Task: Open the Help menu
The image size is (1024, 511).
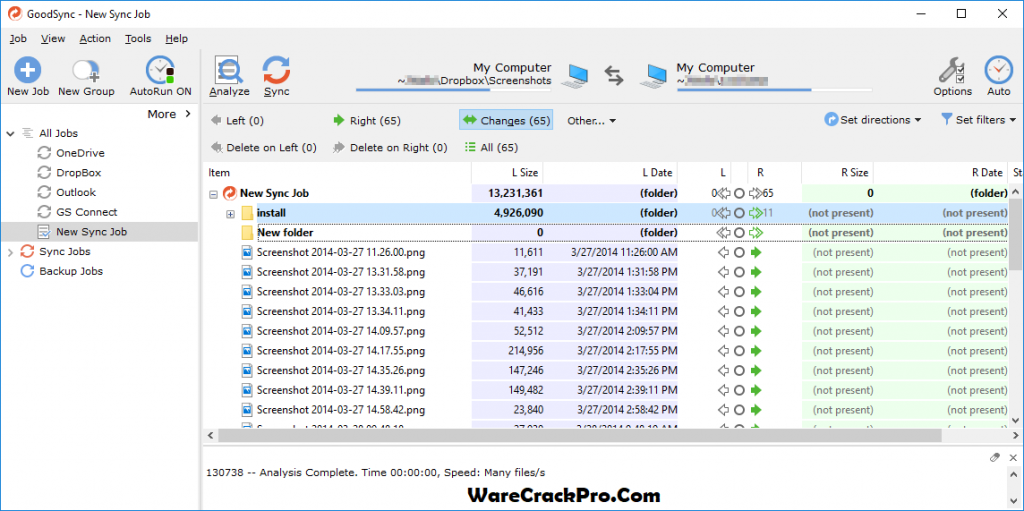Action: (x=176, y=39)
